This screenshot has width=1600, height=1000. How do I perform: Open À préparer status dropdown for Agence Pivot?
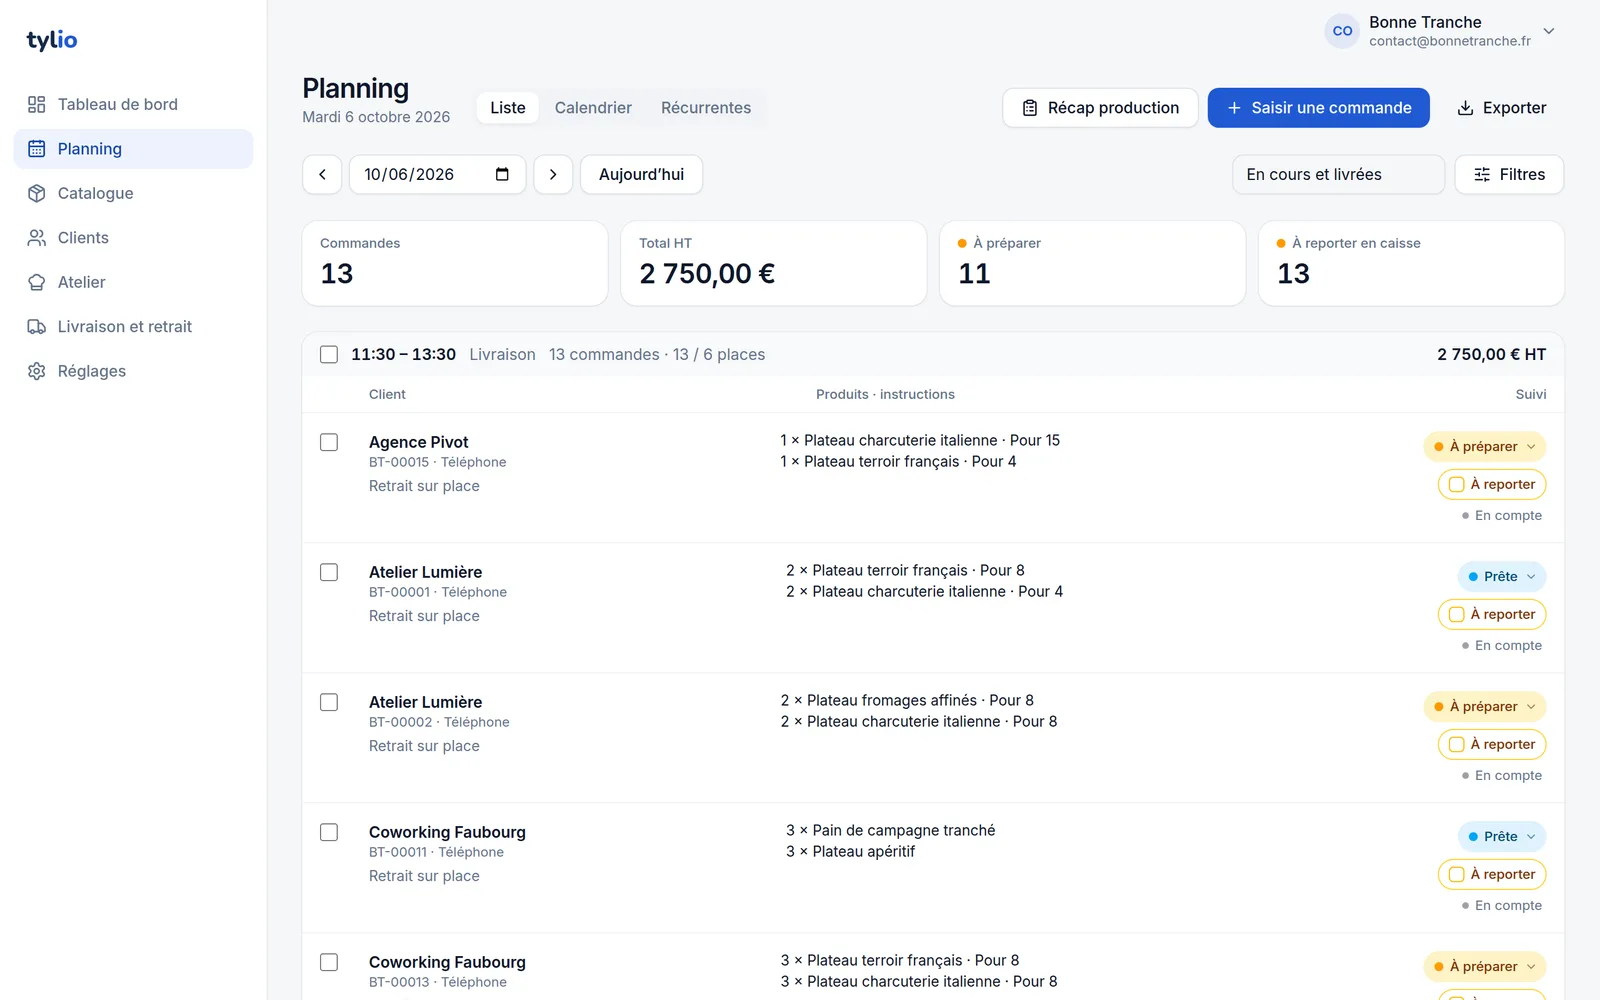point(1485,446)
